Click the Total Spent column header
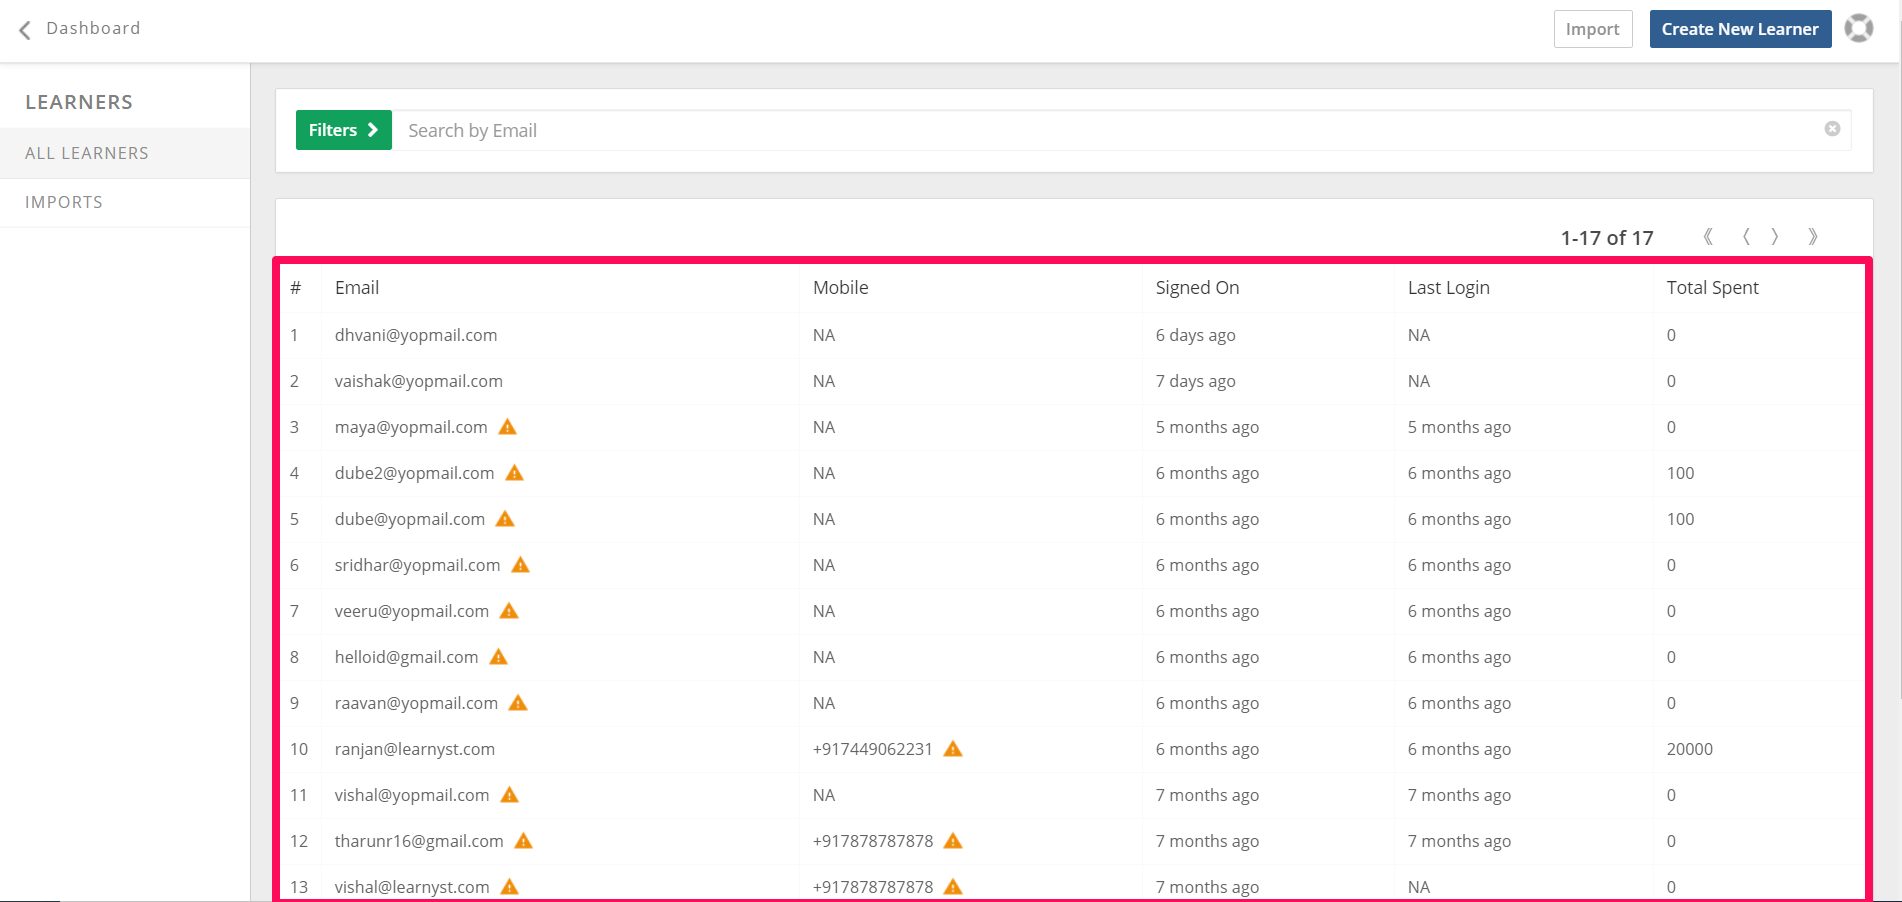The height and width of the screenshot is (902, 1902). pyautogui.click(x=1713, y=288)
